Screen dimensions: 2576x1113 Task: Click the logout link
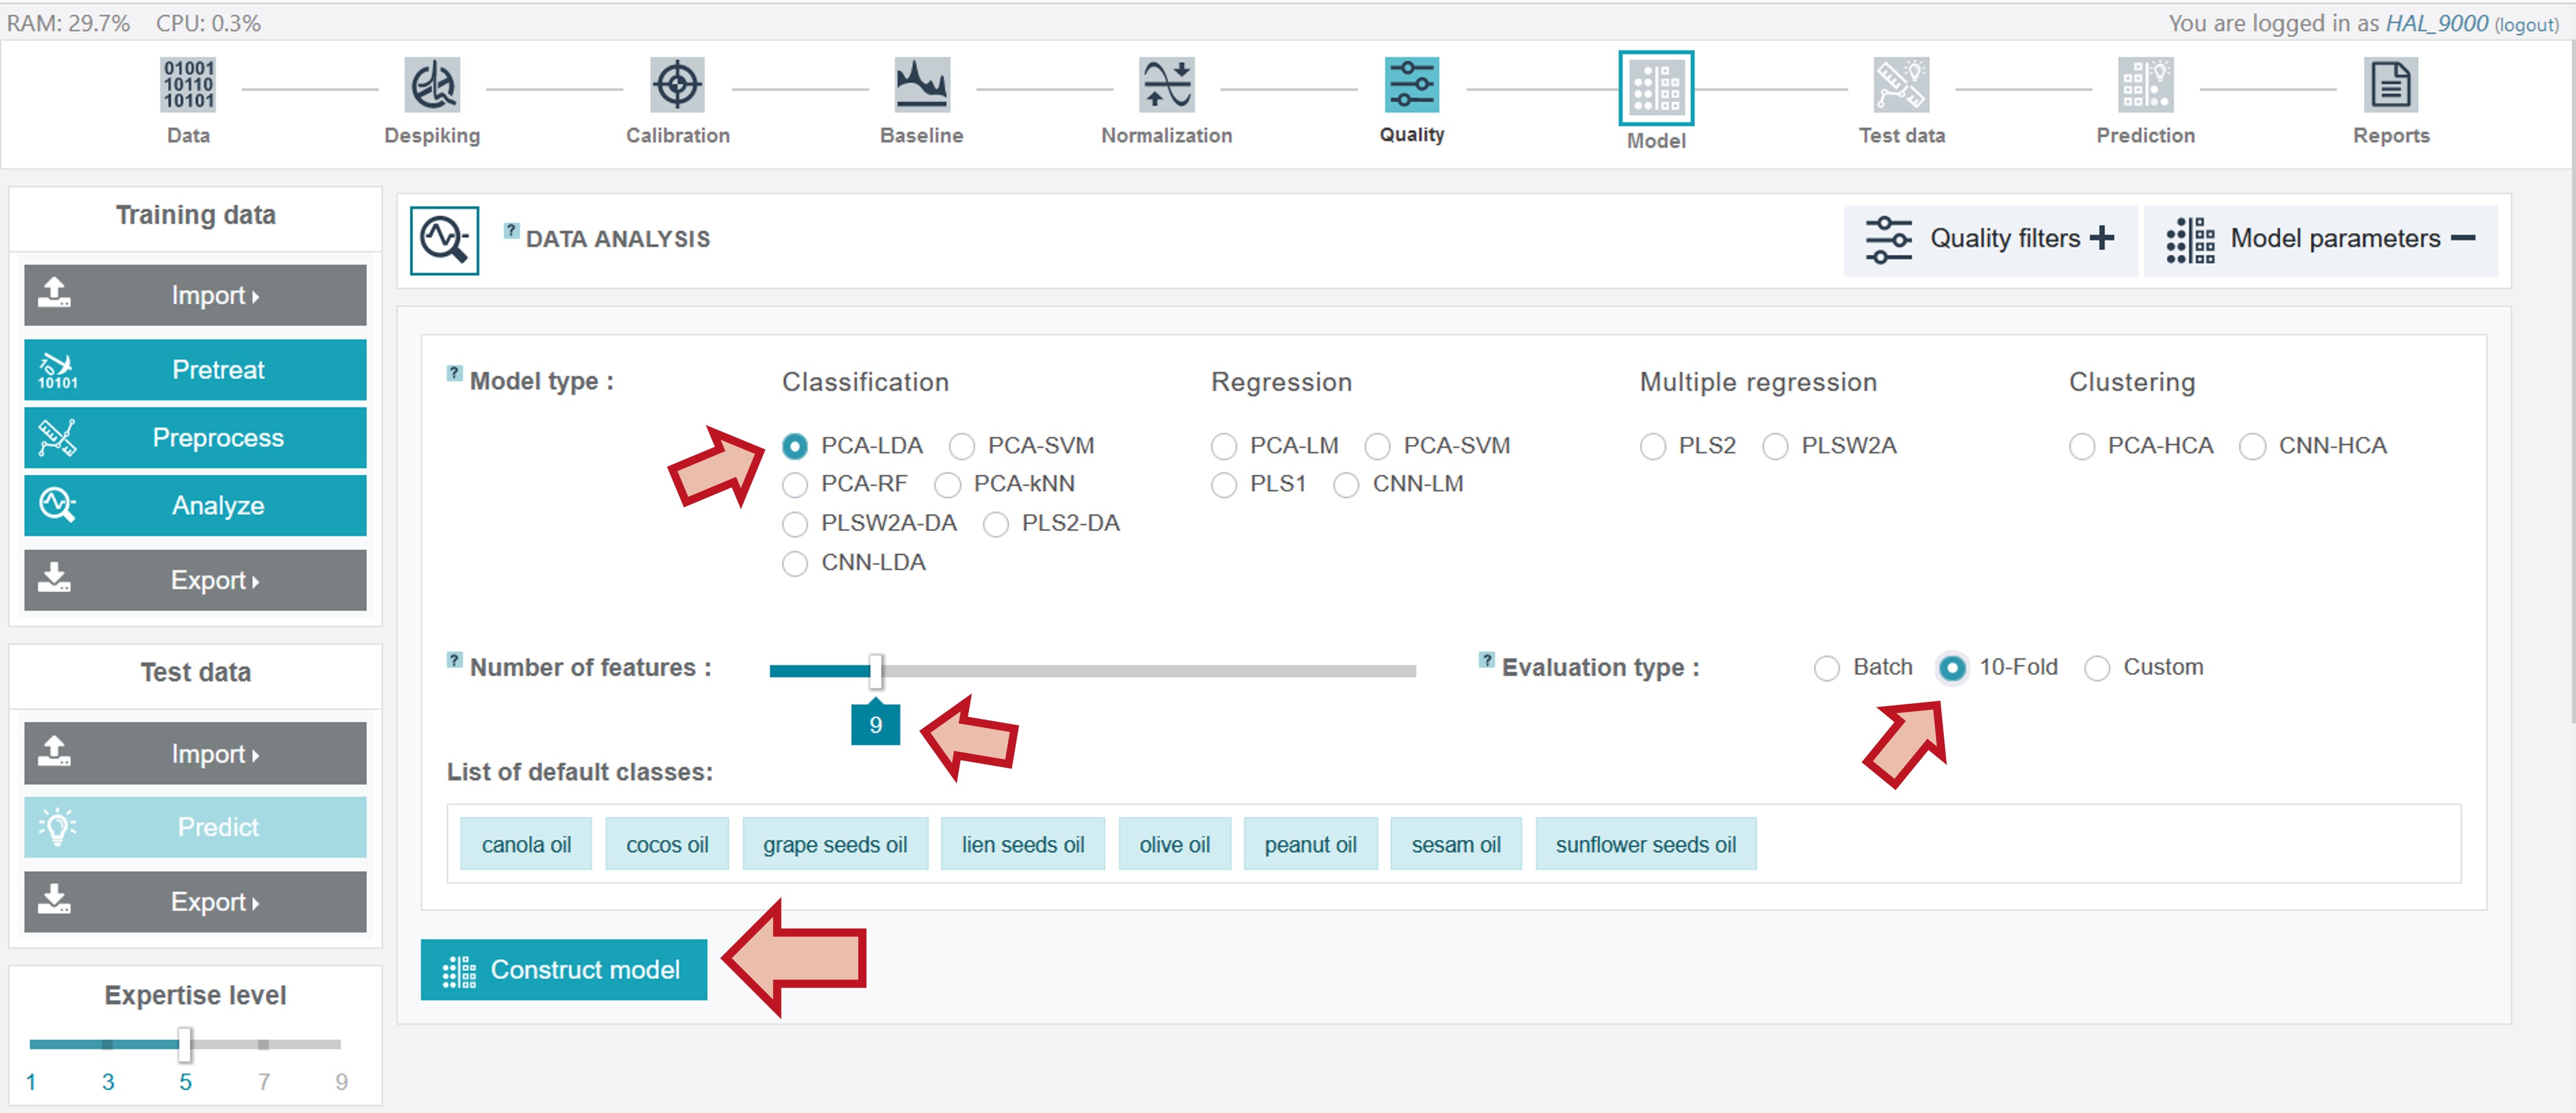coord(2526,24)
